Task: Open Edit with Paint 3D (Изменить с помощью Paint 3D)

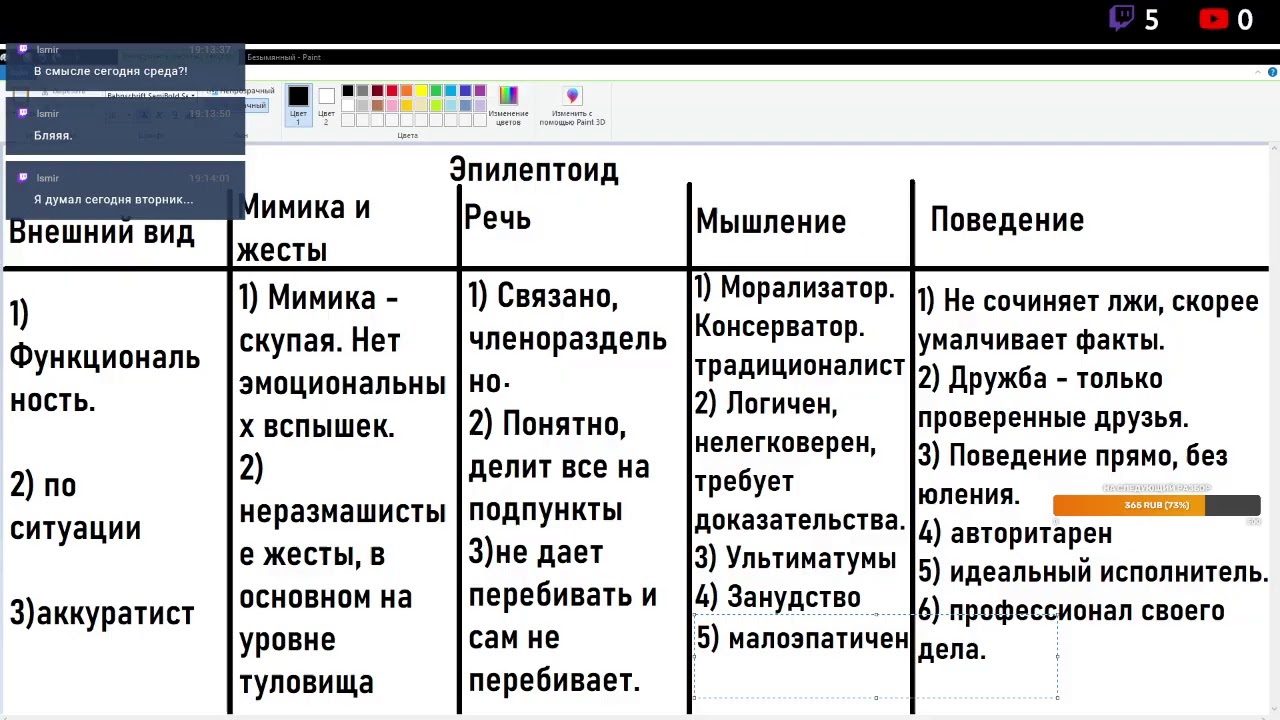Action: 572,106
